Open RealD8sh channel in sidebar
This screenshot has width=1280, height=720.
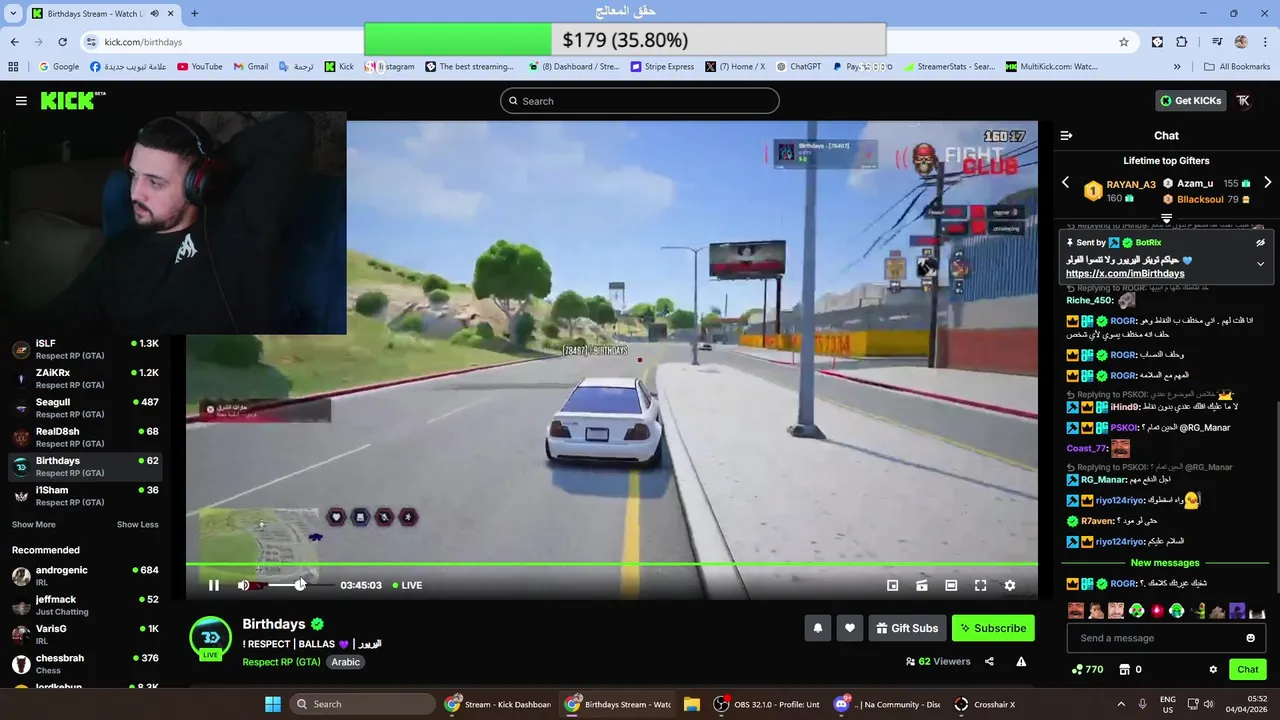click(86, 437)
